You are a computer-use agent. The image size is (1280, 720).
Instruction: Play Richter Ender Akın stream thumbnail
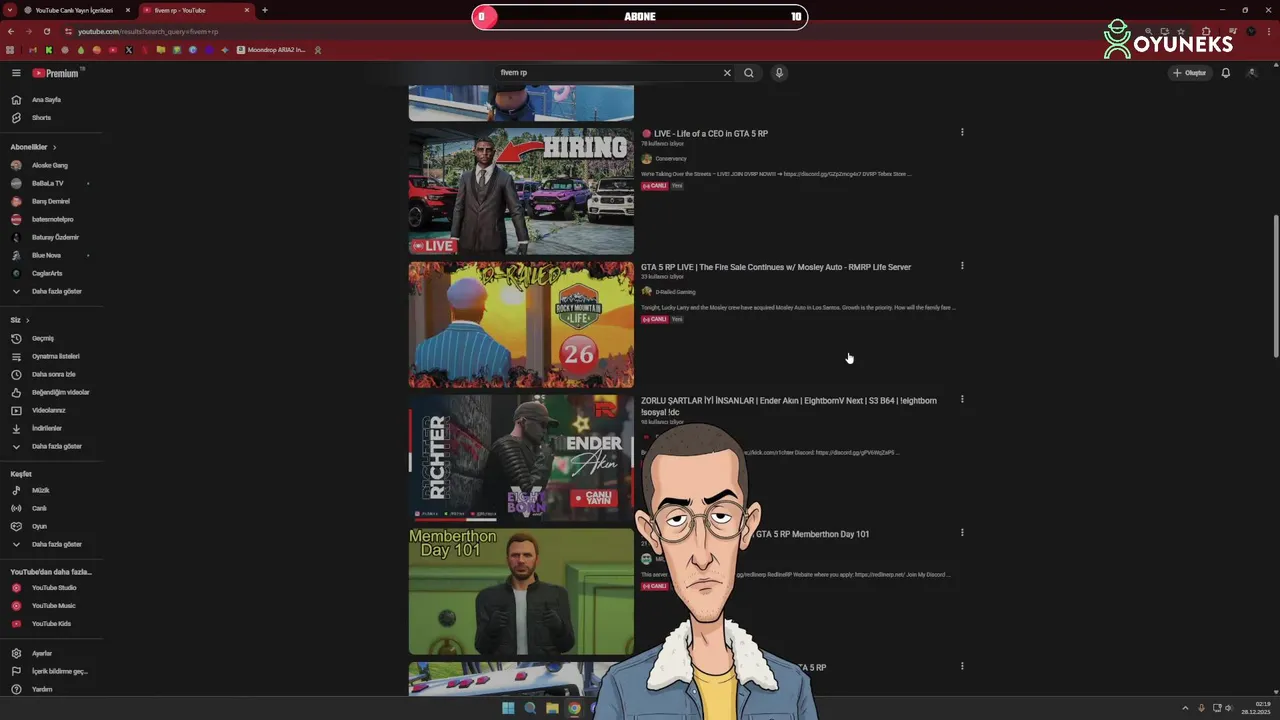click(521, 458)
